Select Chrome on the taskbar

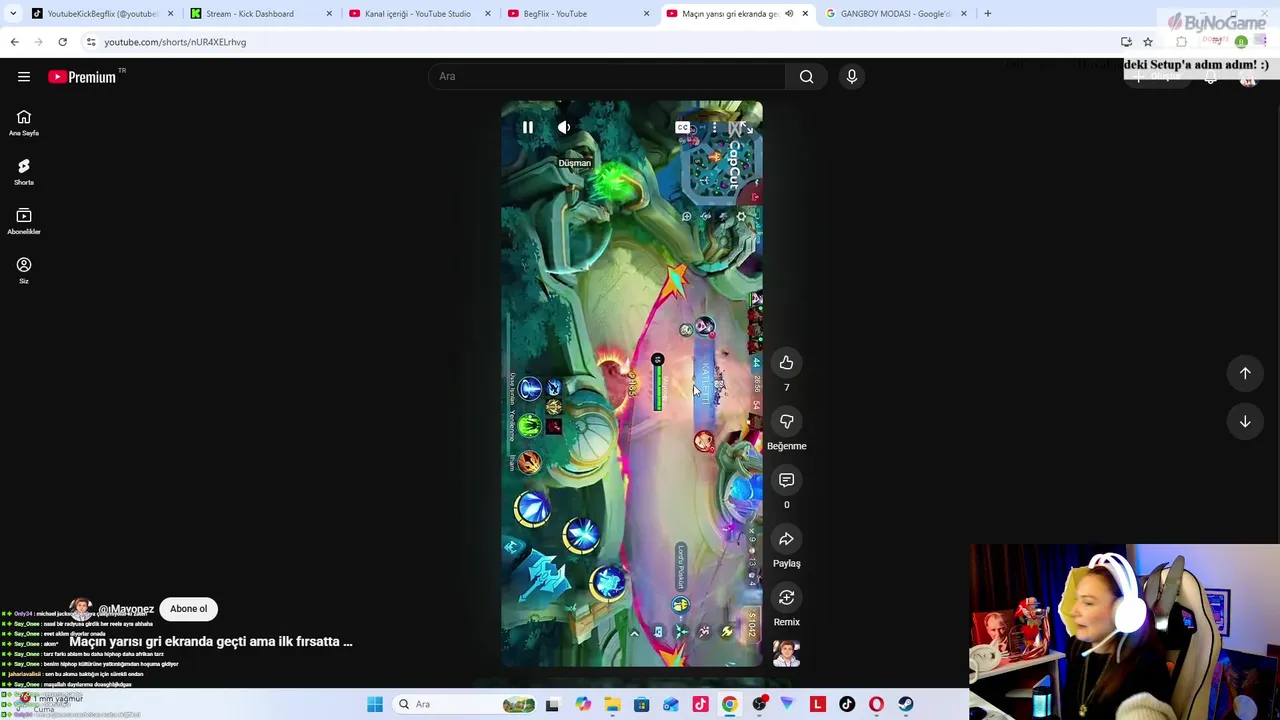[x=729, y=705]
